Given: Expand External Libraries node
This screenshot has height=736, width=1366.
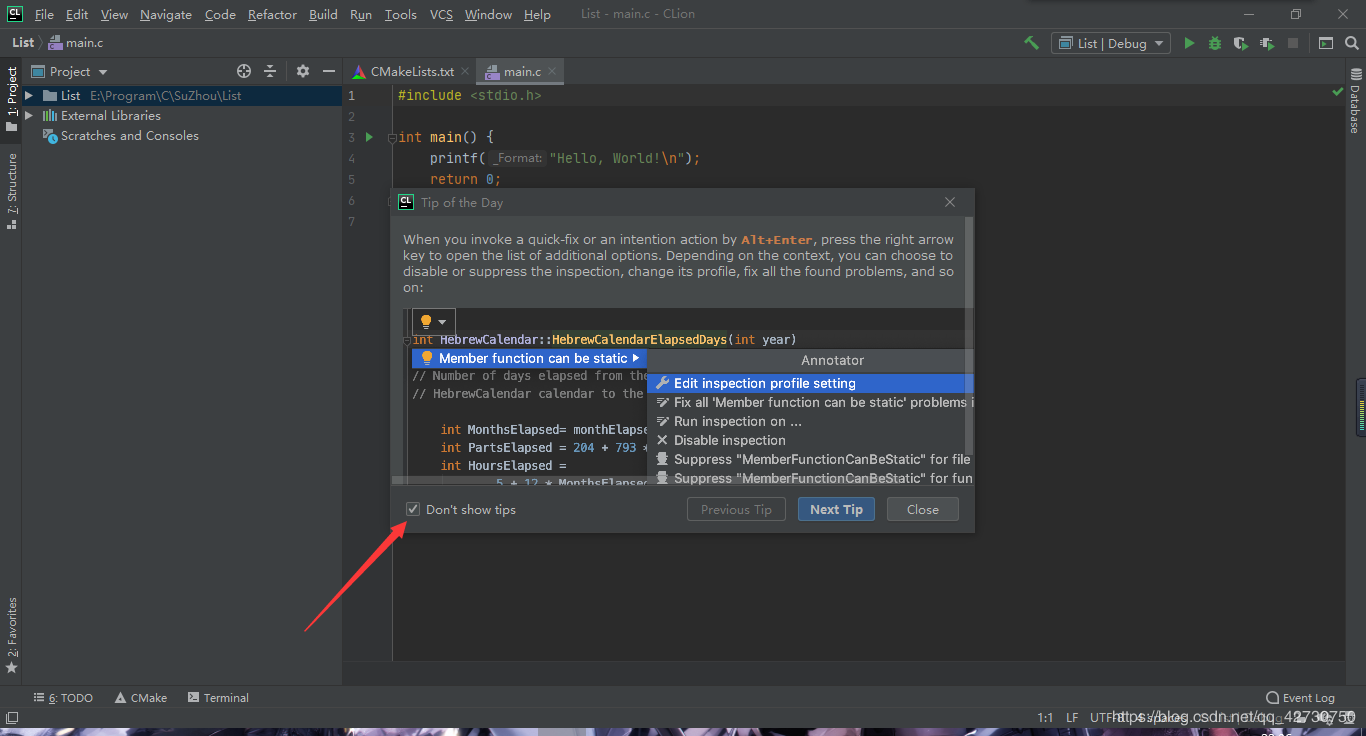Looking at the screenshot, I should coord(29,116).
